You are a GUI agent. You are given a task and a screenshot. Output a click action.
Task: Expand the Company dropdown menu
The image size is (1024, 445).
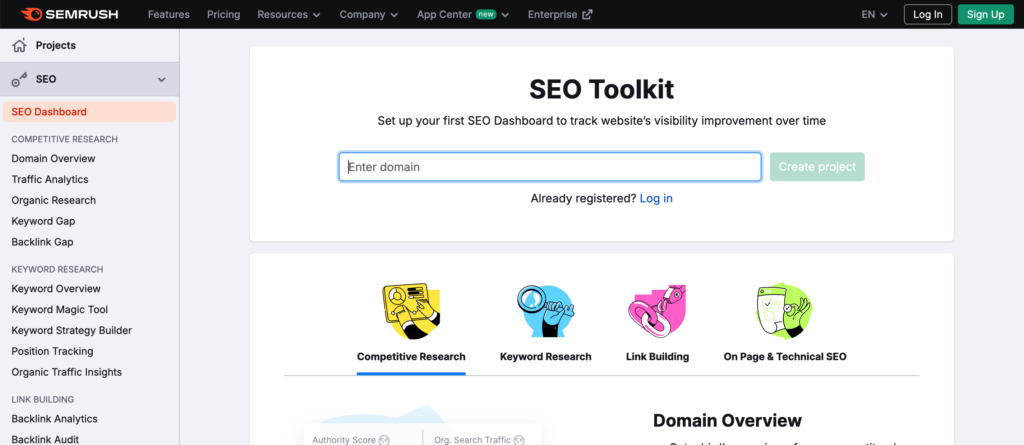368,14
